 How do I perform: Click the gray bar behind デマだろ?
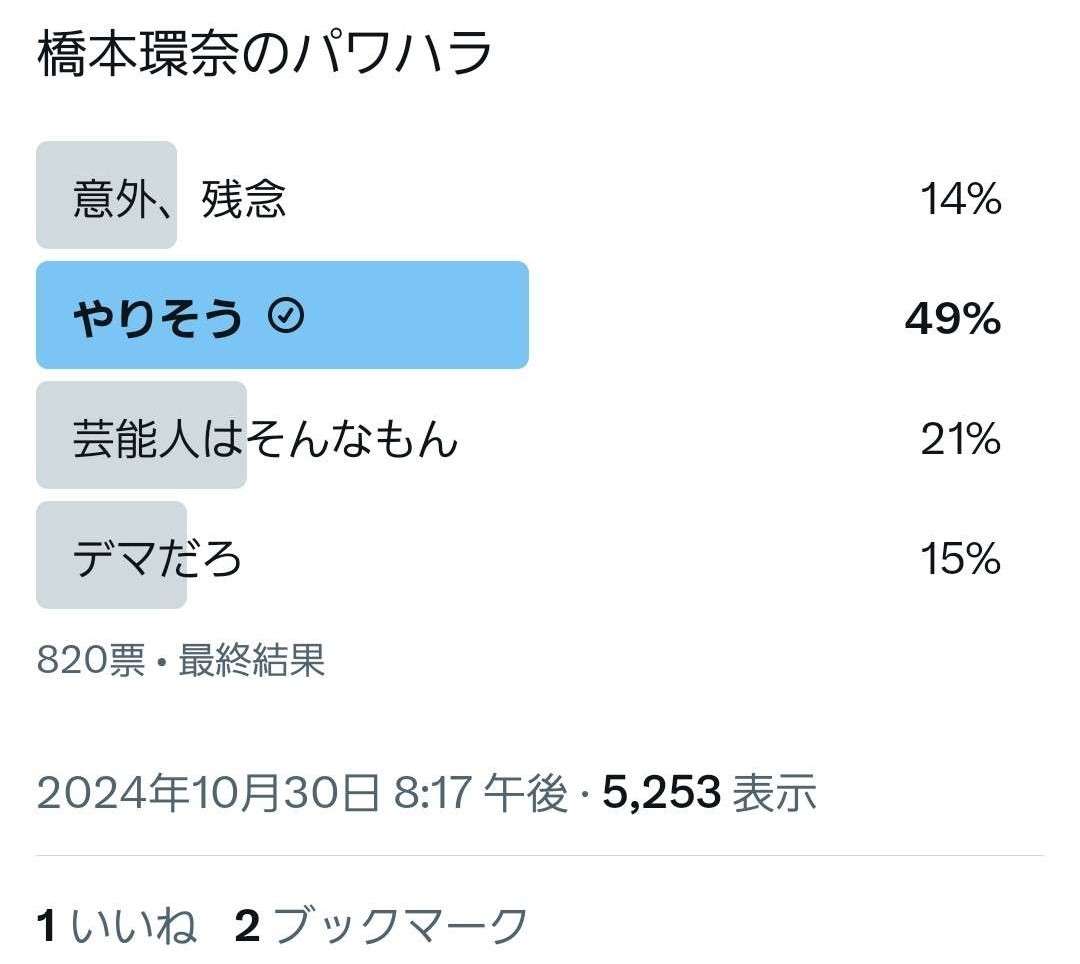111,555
